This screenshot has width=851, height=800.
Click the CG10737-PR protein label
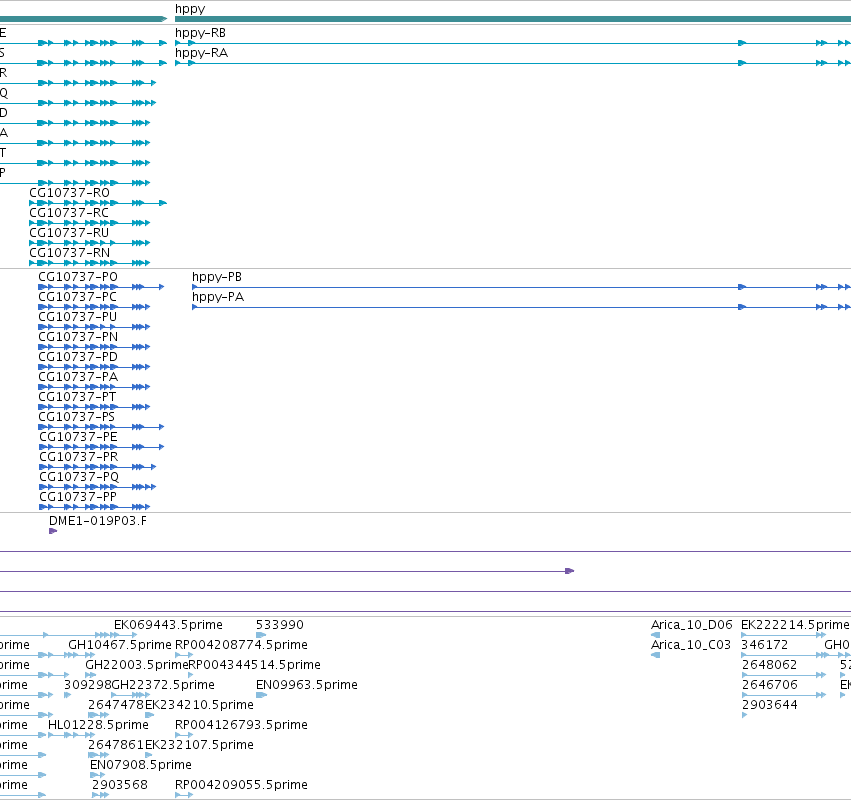(78, 457)
